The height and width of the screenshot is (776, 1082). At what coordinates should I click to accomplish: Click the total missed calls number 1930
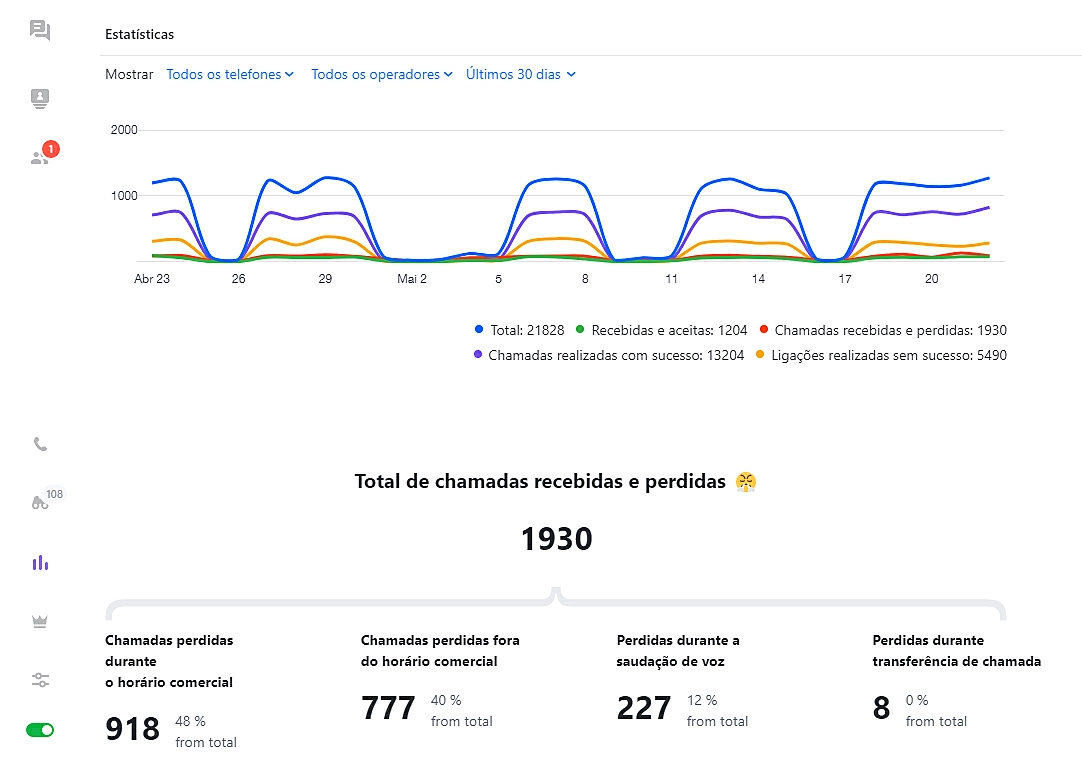click(x=555, y=538)
